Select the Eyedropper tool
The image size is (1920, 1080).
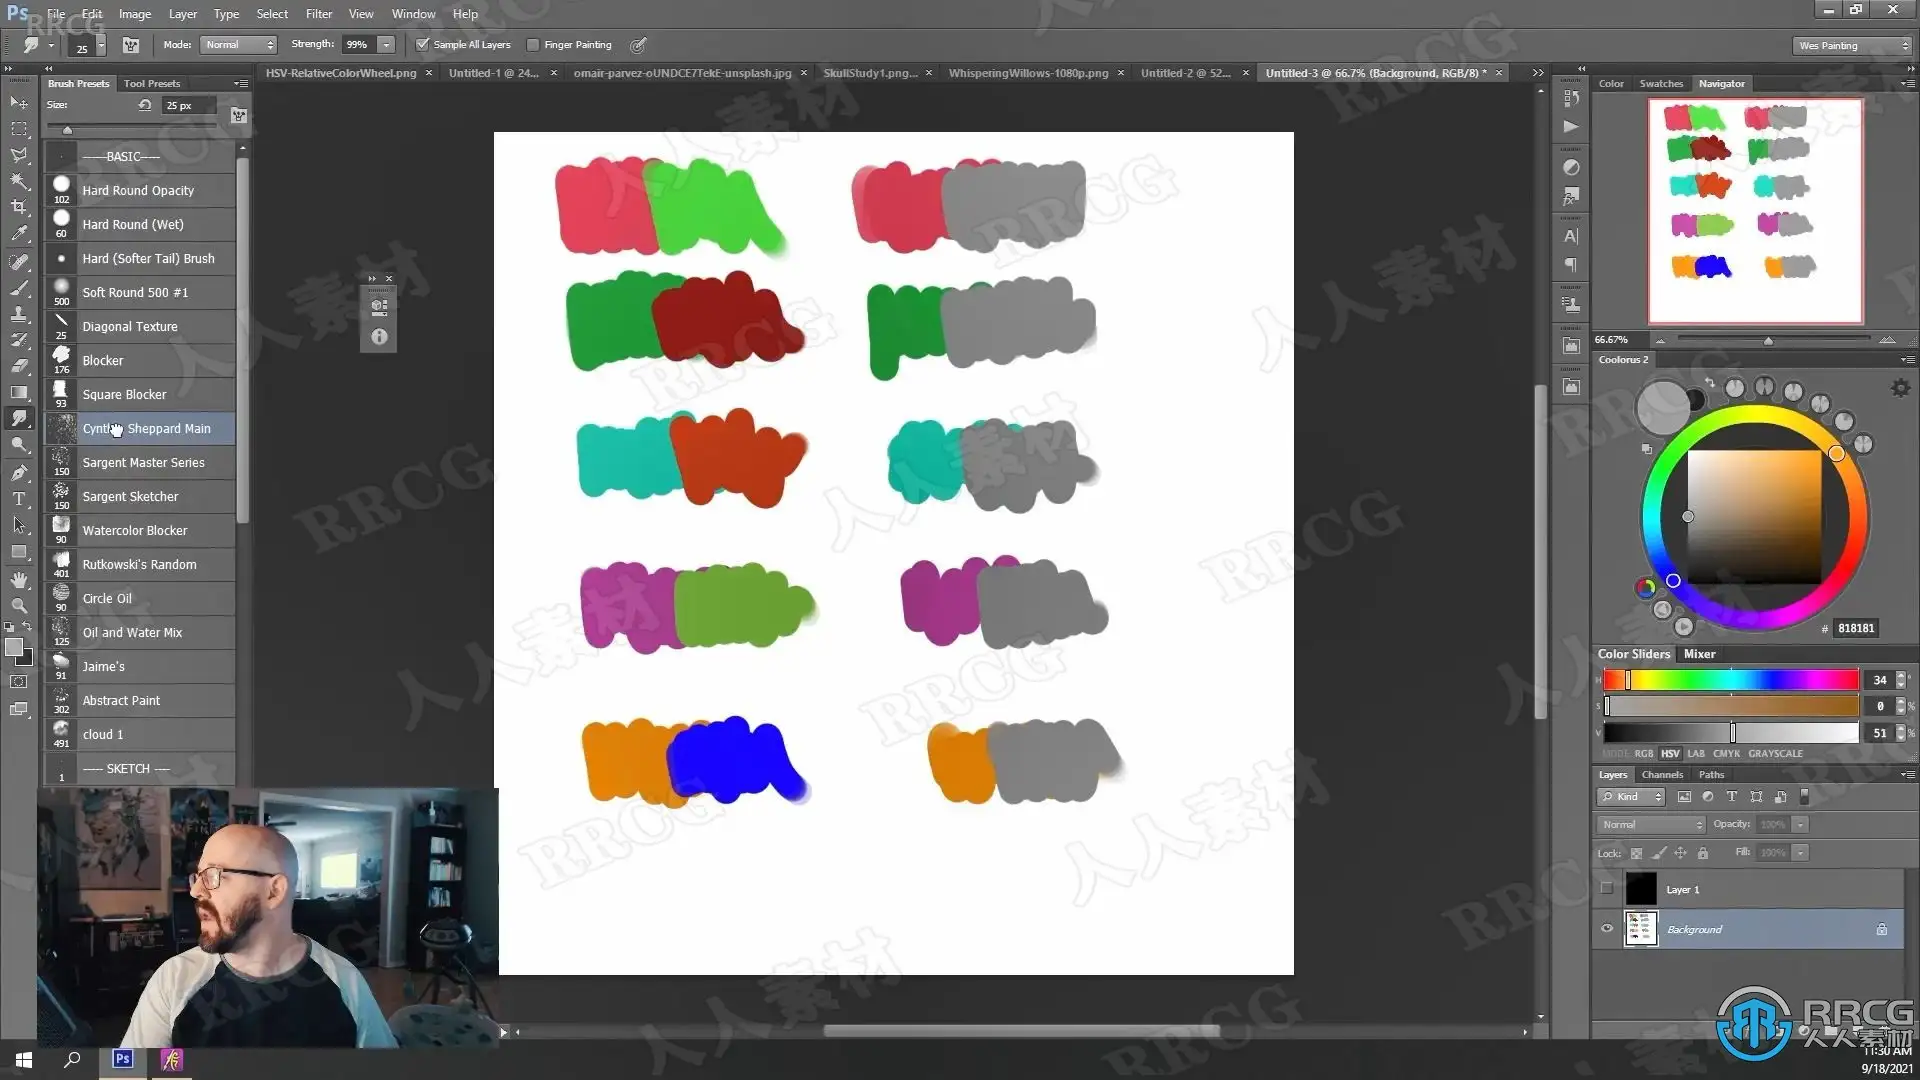19,234
